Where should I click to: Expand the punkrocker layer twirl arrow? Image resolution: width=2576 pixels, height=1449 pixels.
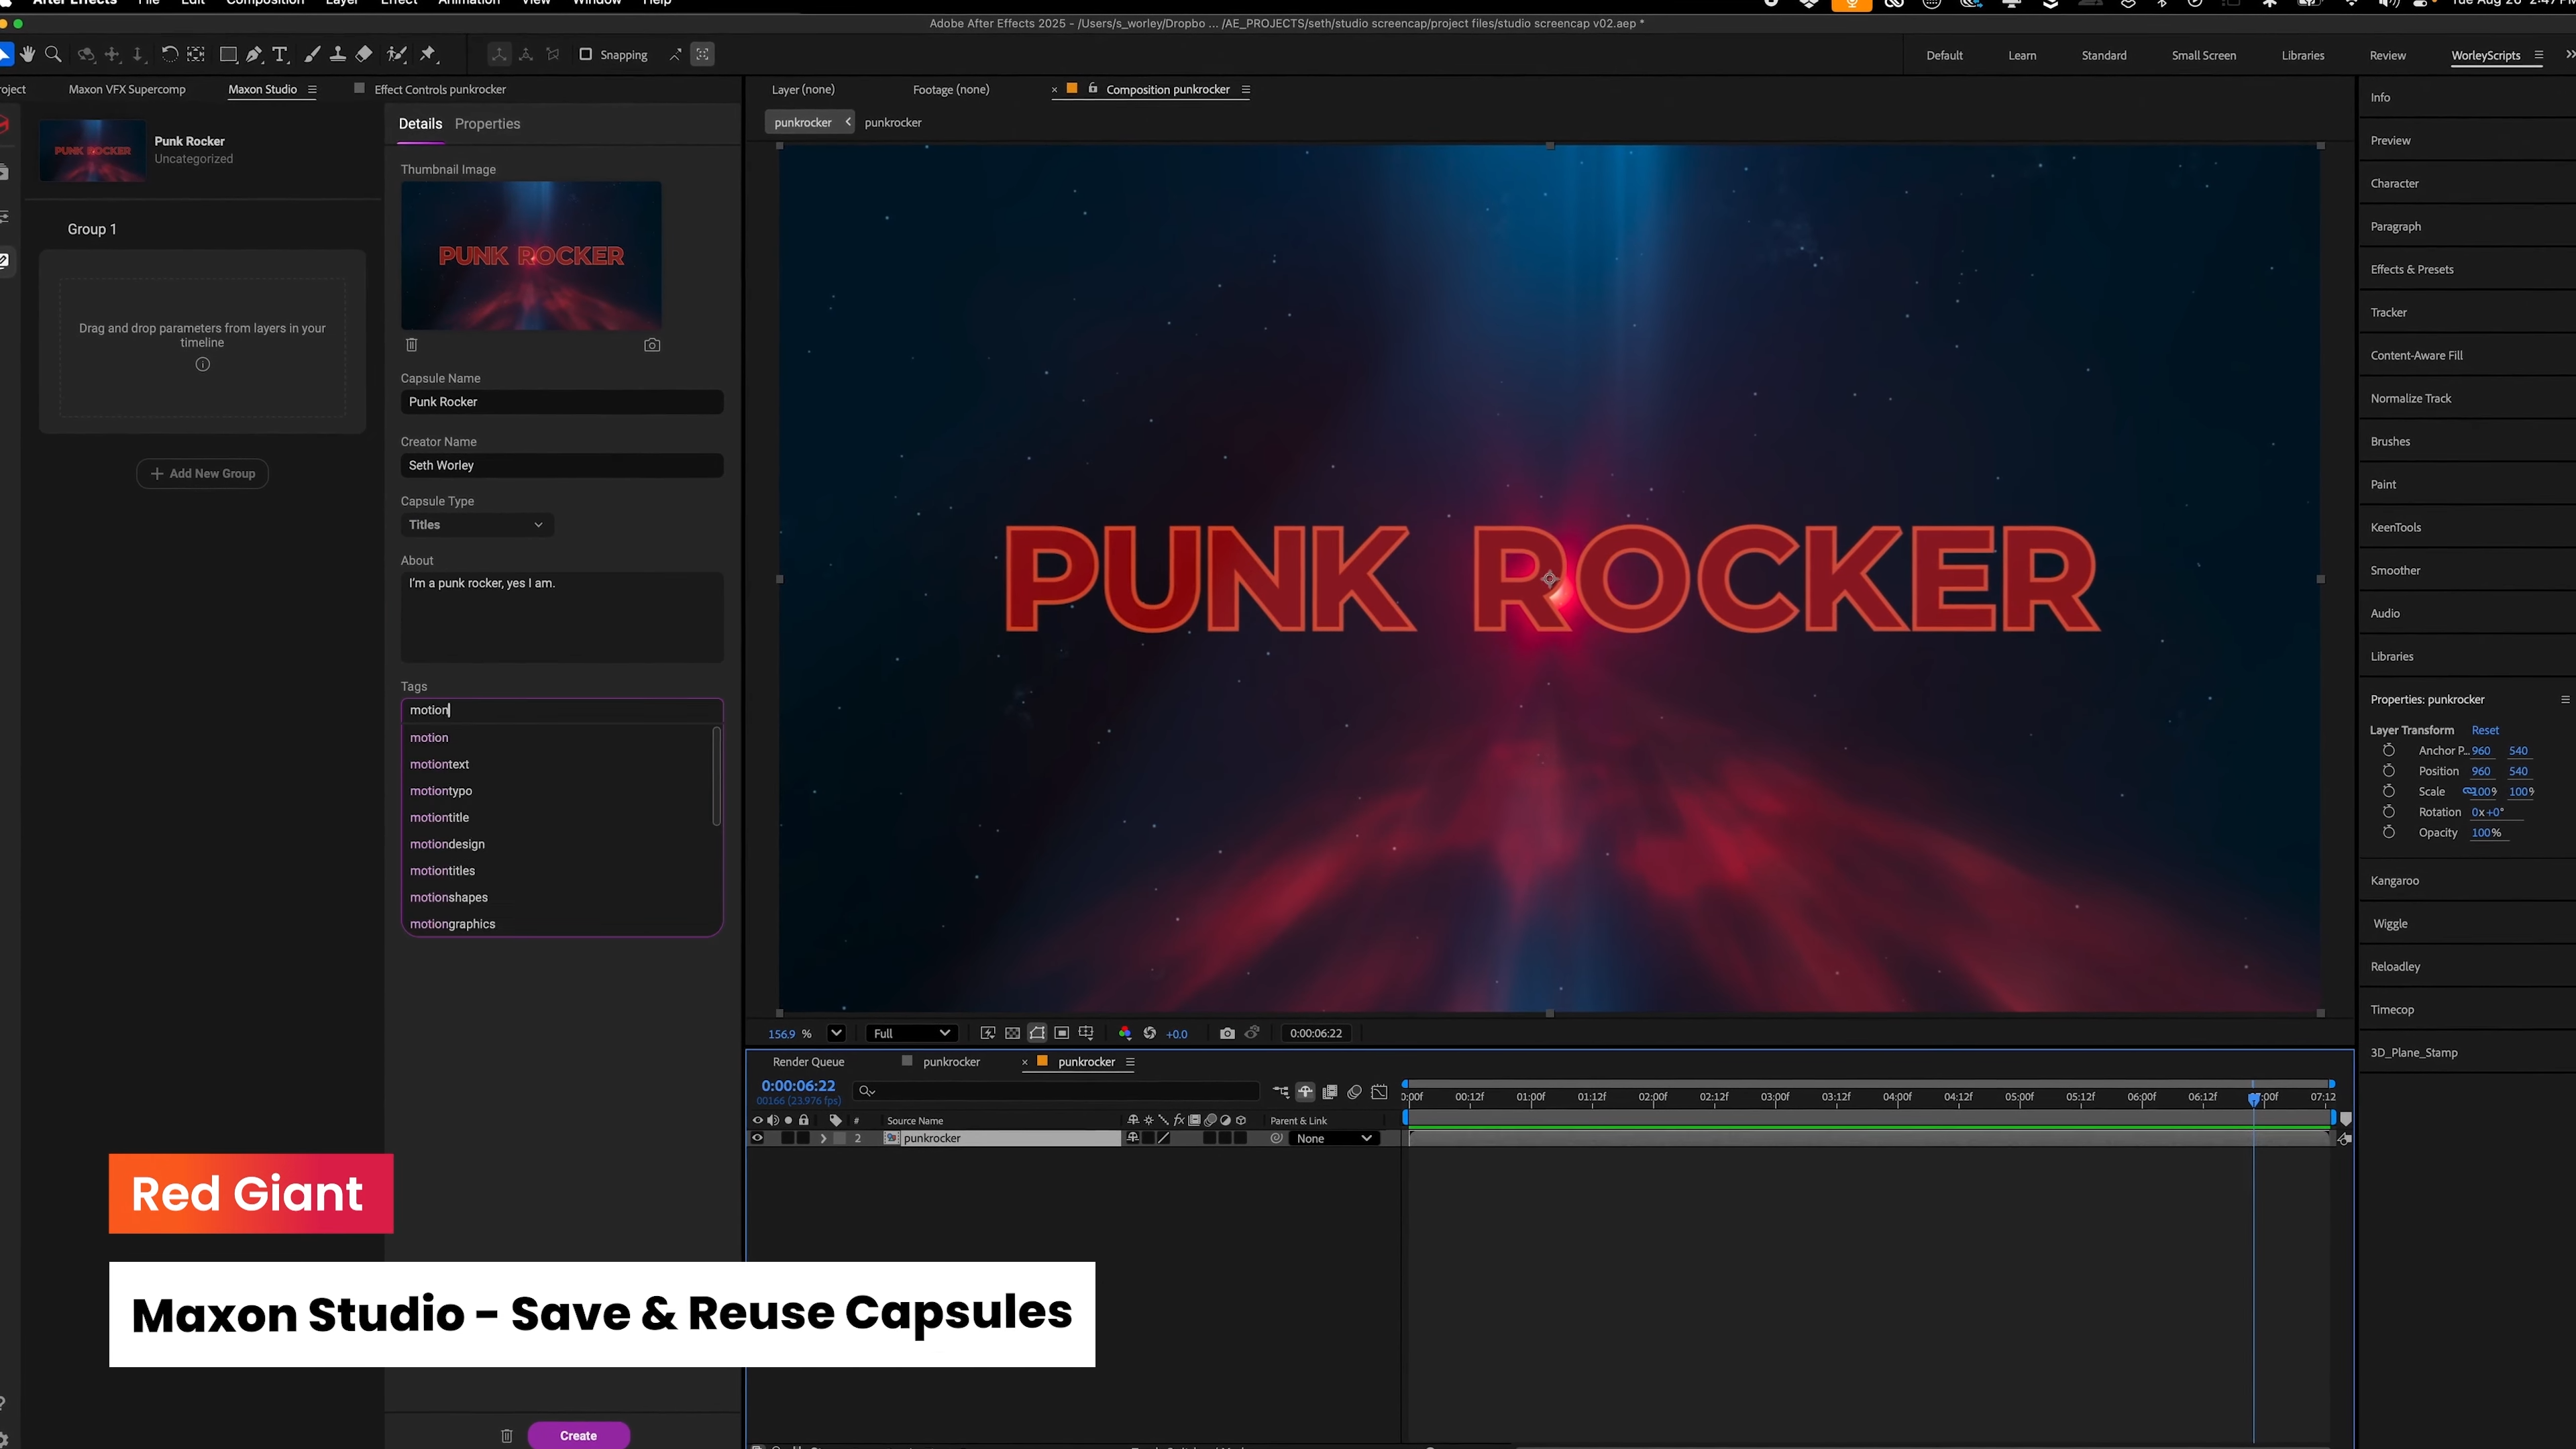click(823, 1138)
